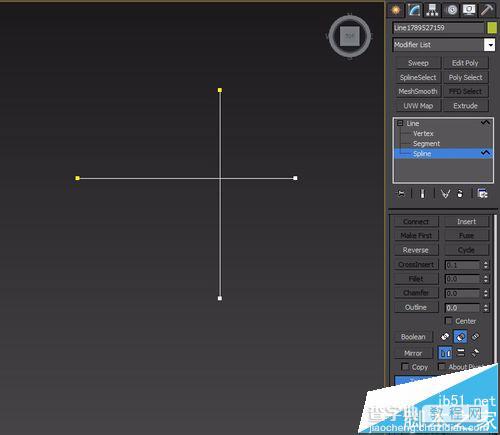Apply the Edit Poly modifier
This screenshot has width=500, height=435.
click(x=465, y=63)
